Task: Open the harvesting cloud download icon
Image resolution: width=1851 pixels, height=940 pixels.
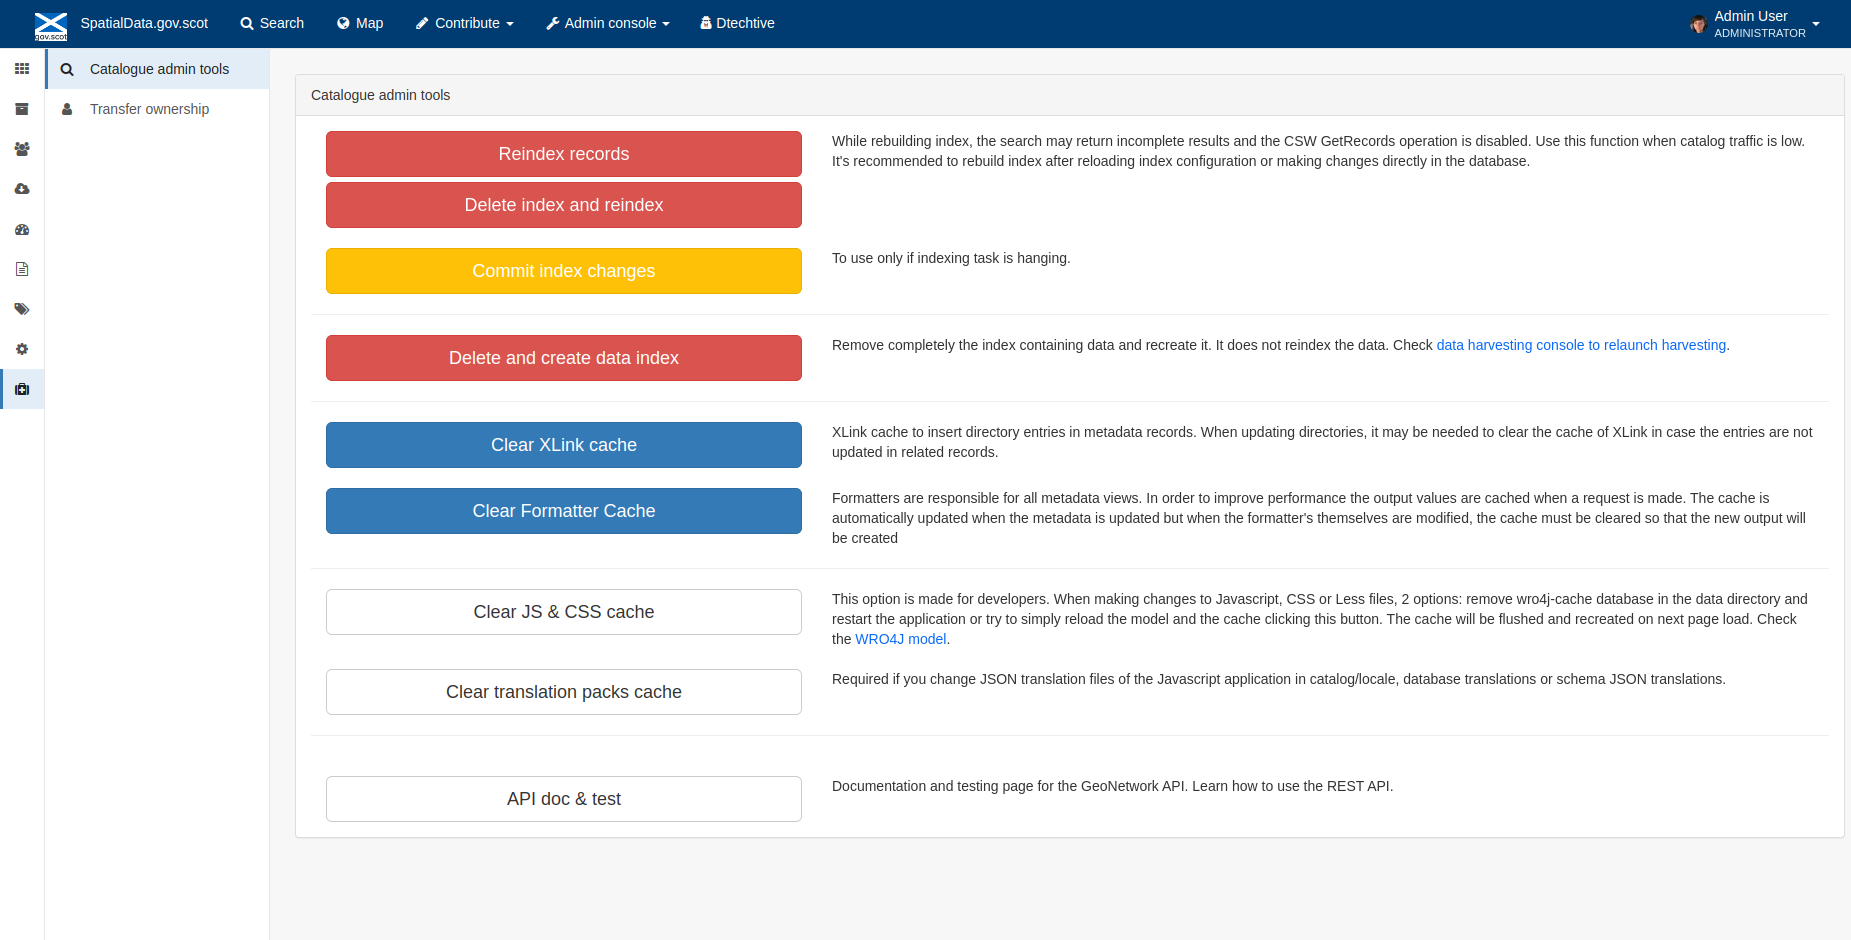Action: point(22,189)
